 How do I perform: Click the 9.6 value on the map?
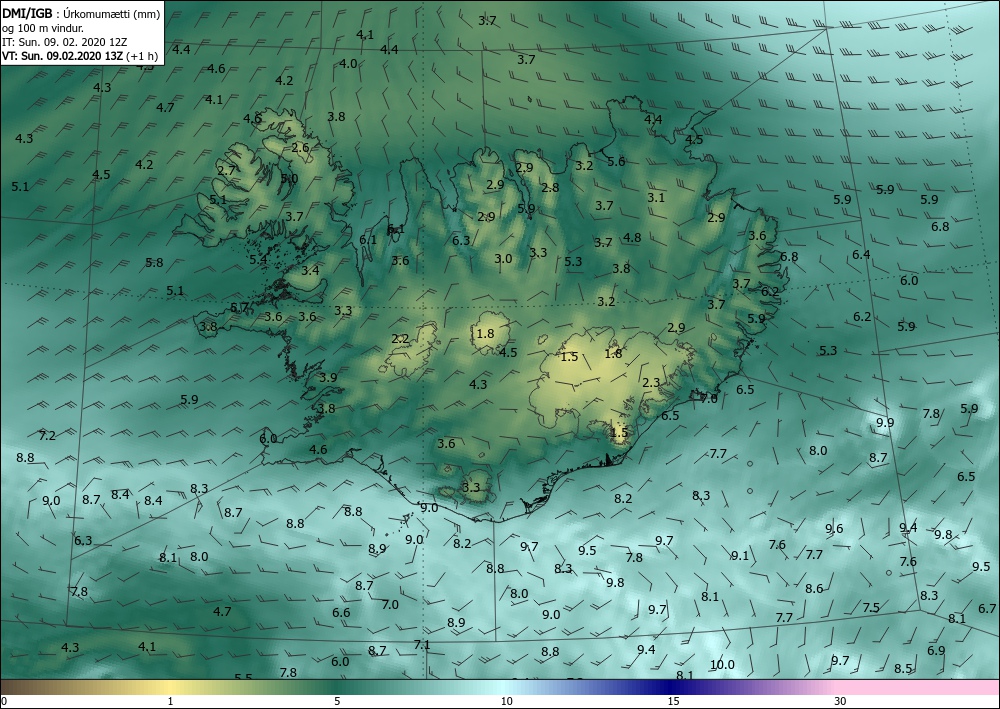point(834,528)
